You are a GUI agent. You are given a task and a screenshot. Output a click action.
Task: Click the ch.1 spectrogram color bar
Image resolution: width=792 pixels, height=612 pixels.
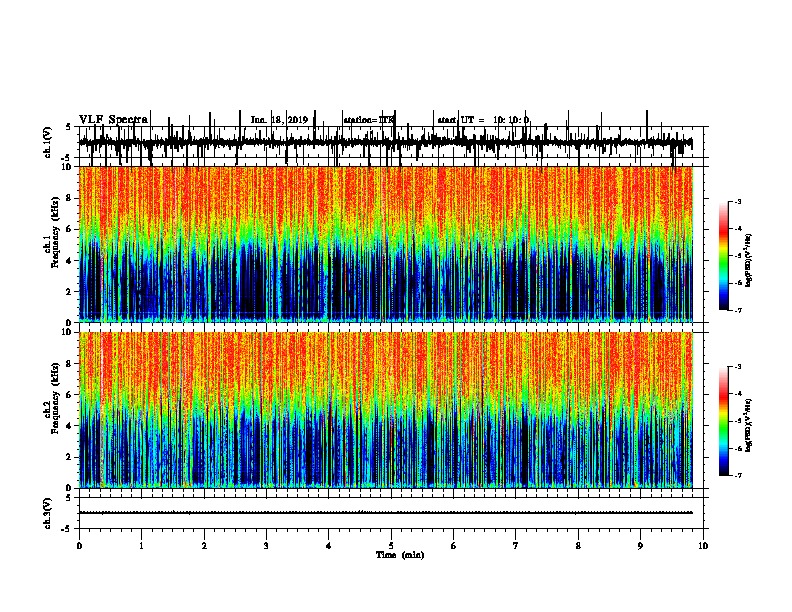point(724,255)
